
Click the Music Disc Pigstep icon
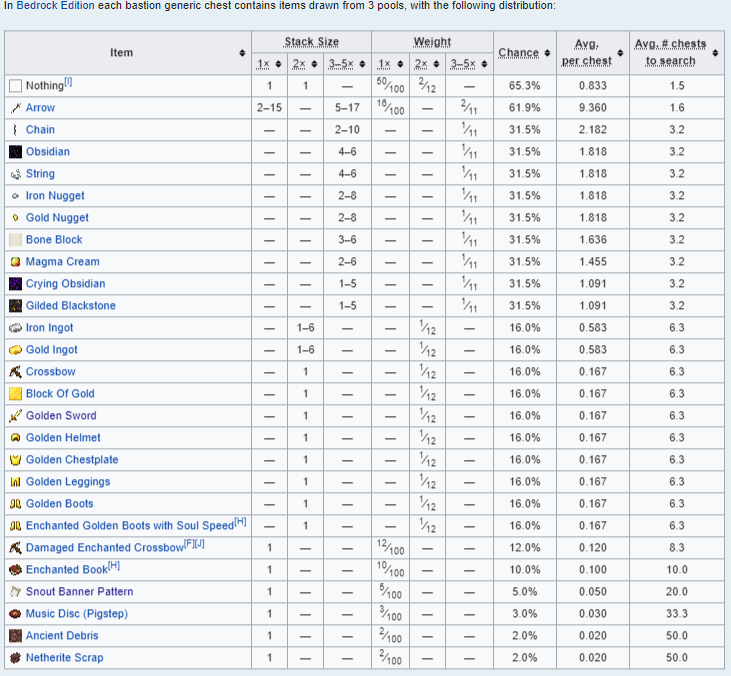[x=15, y=614]
